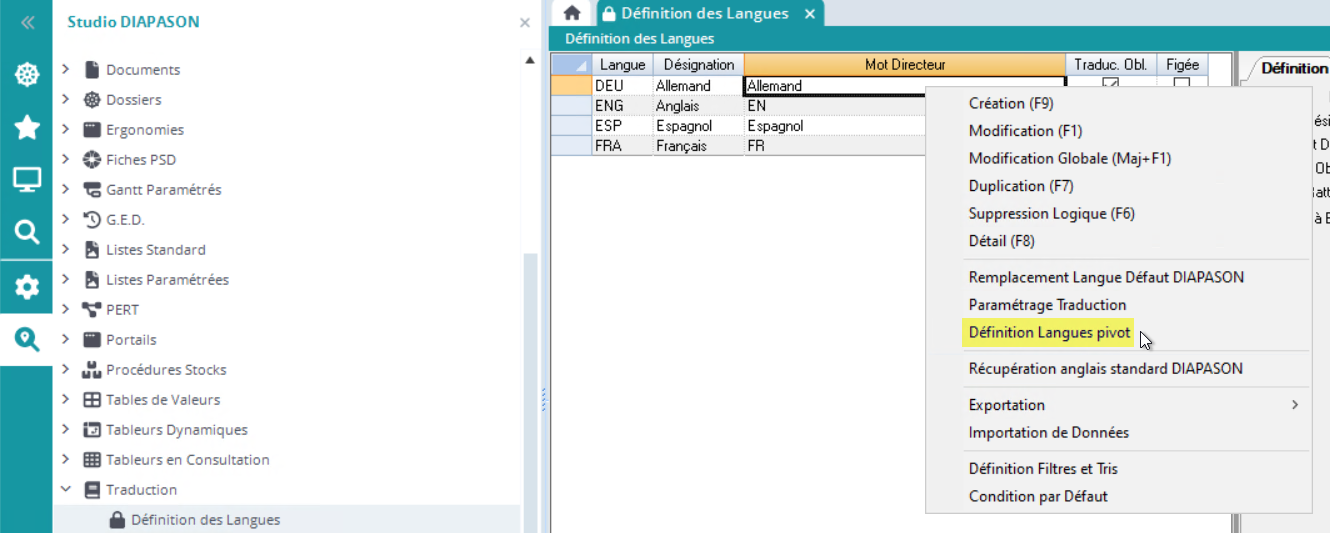Open favorites via the star icon

[x=26, y=128]
